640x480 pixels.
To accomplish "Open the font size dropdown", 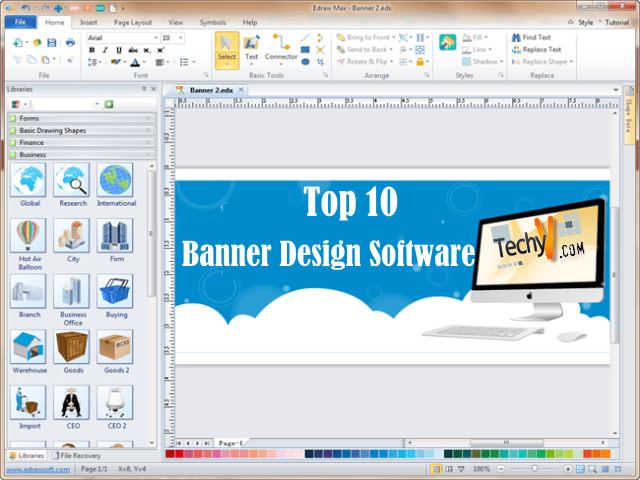I will tap(182, 37).
